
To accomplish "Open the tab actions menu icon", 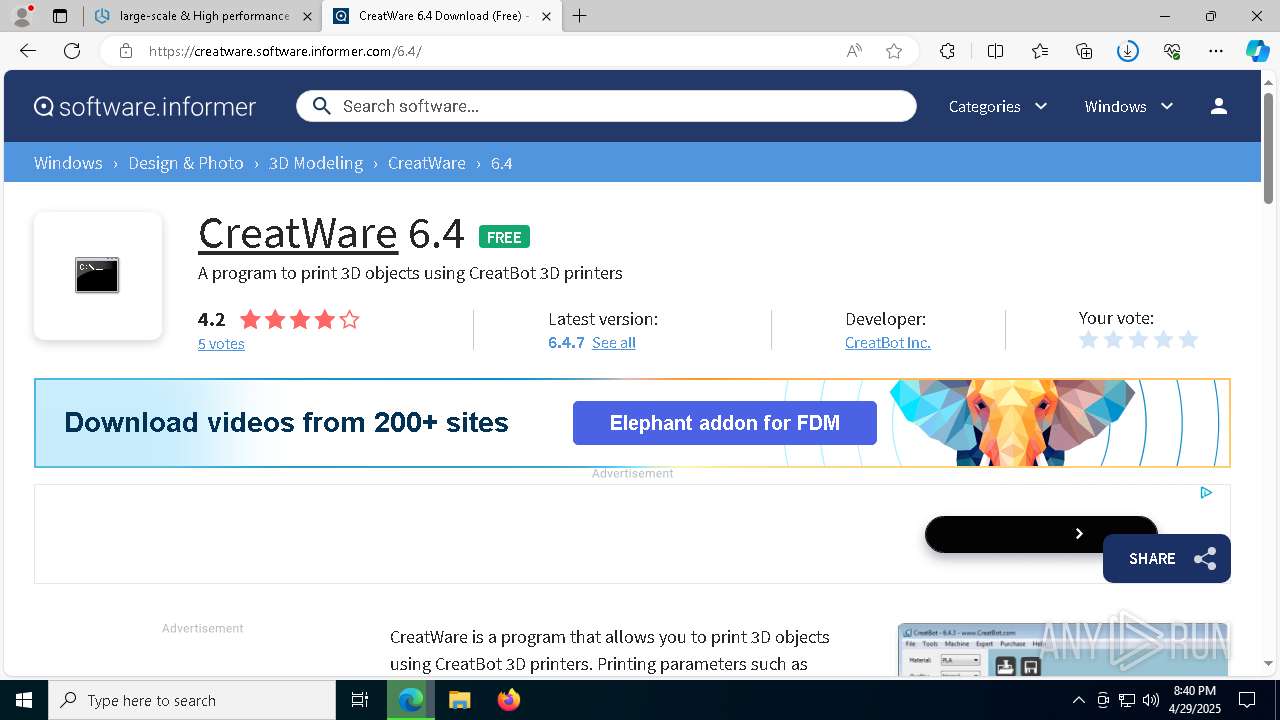I will click(x=60, y=16).
